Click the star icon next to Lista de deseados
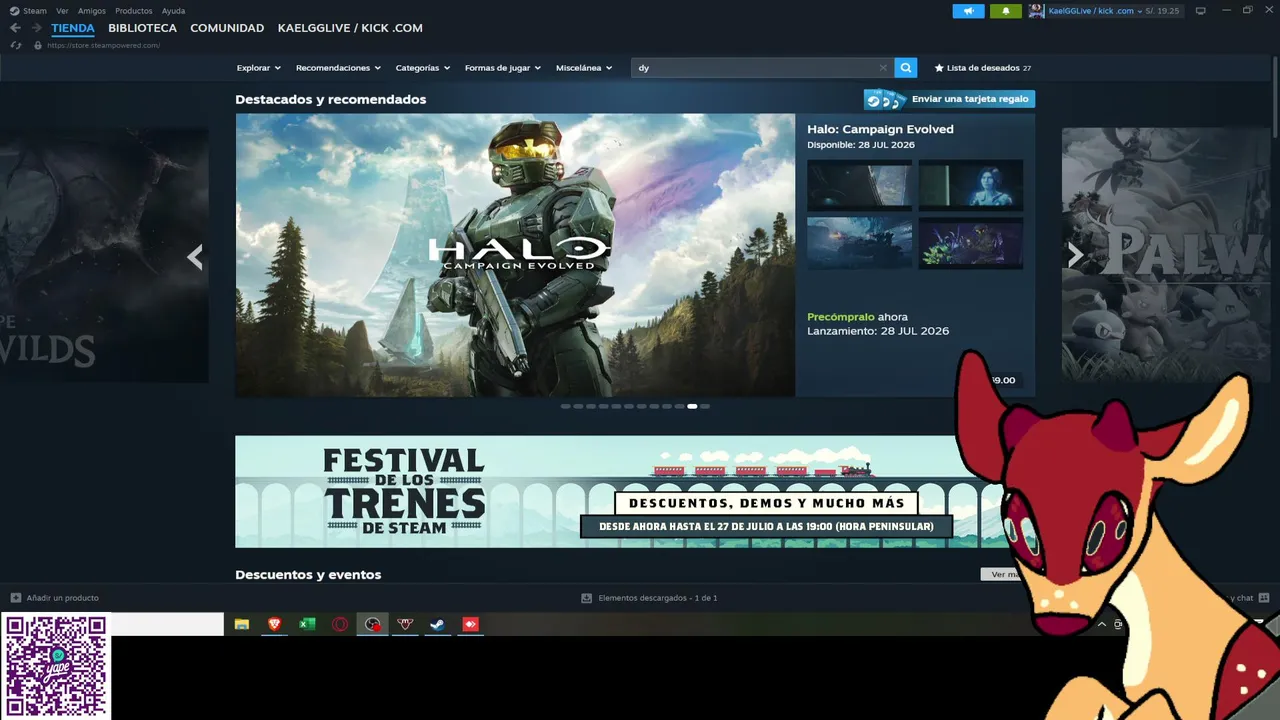The image size is (1280, 720). point(939,68)
